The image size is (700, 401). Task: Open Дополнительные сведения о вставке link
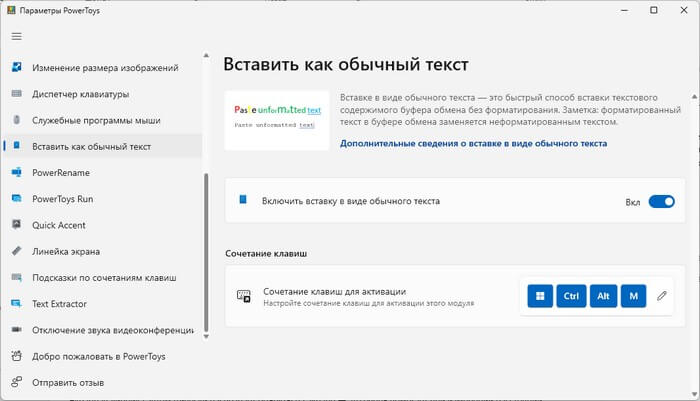tap(474, 143)
